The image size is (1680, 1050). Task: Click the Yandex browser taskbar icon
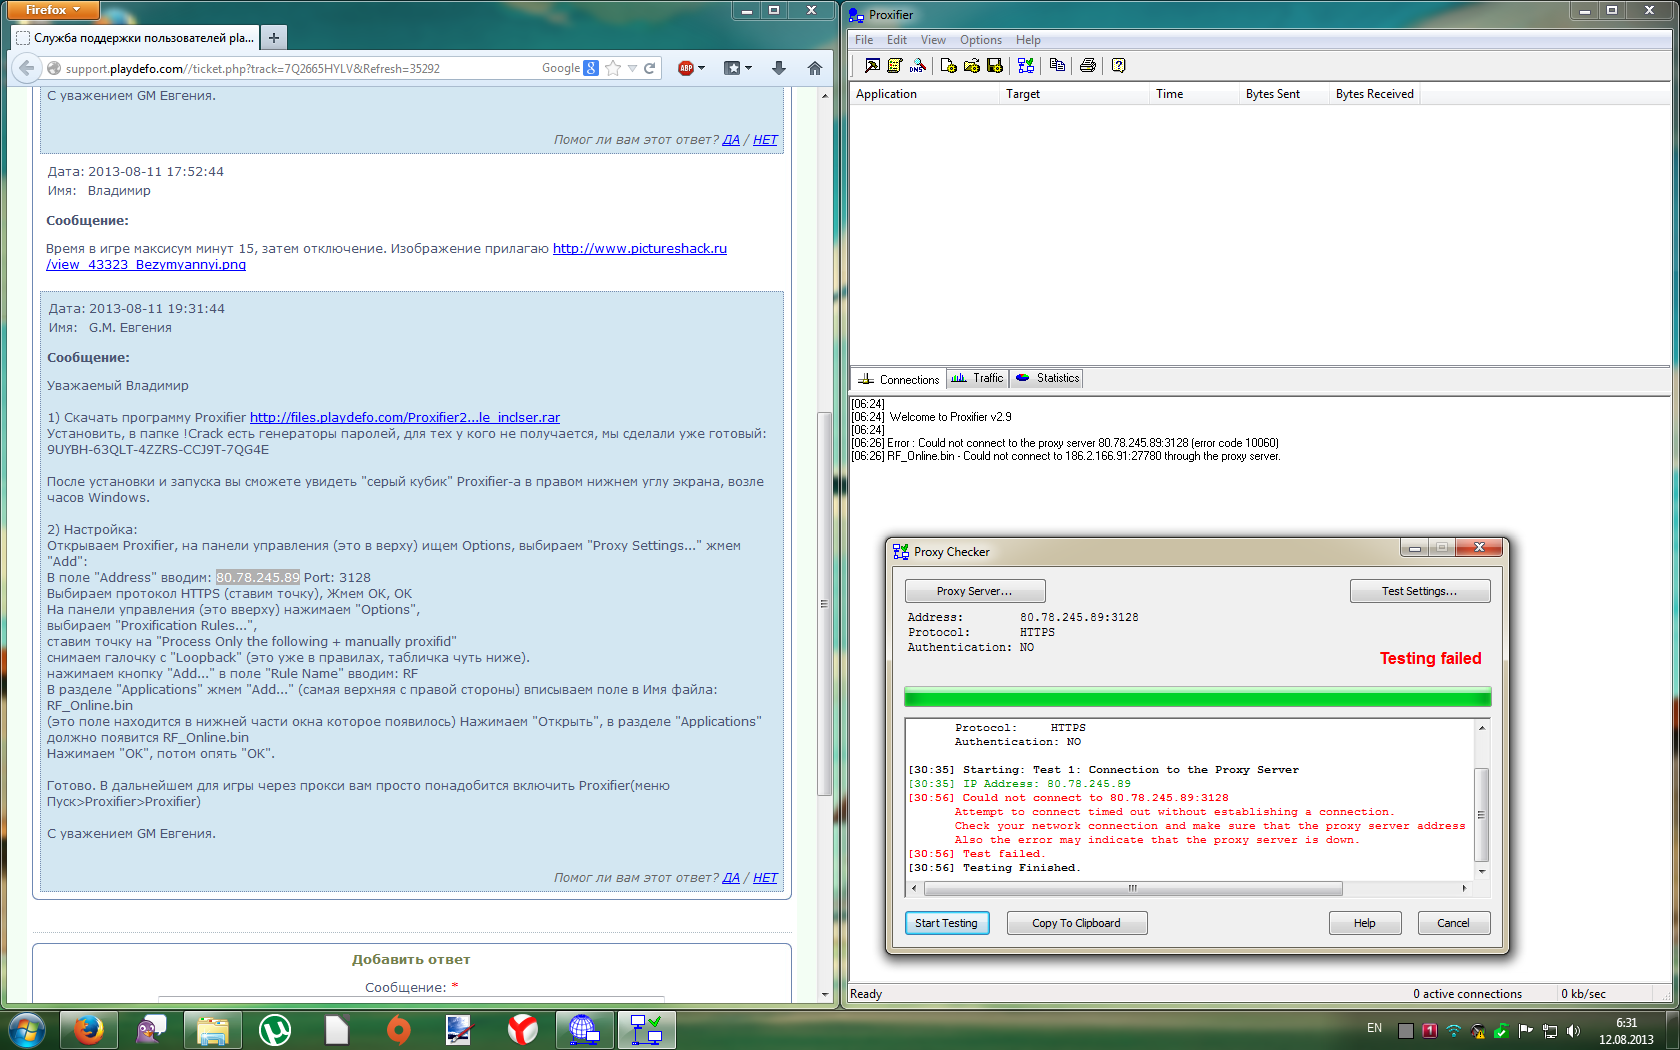(x=523, y=1029)
